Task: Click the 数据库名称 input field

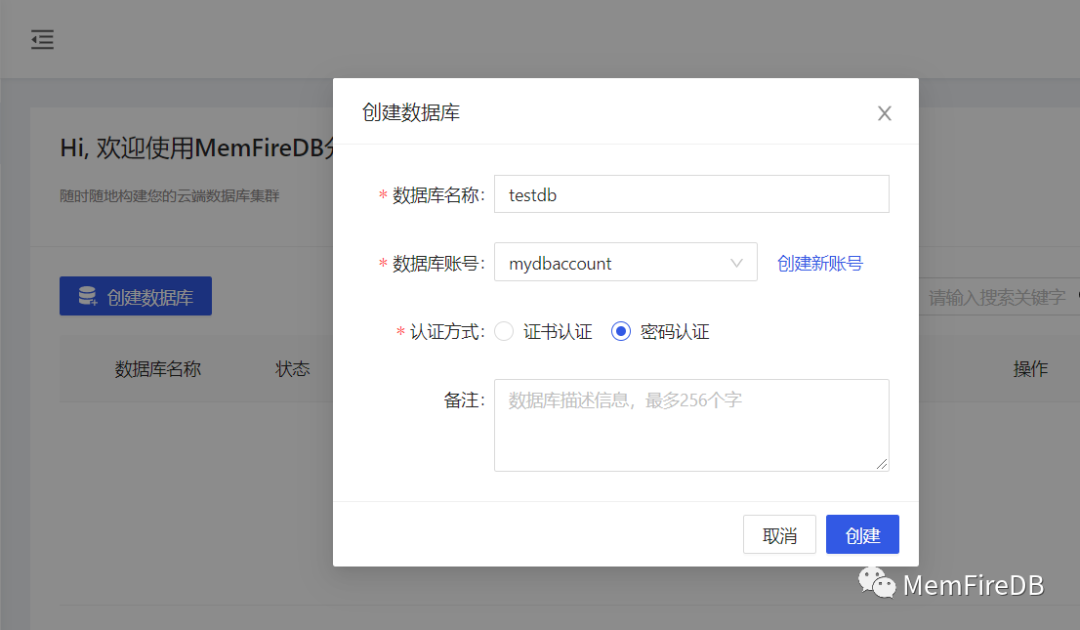Action: pos(692,194)
